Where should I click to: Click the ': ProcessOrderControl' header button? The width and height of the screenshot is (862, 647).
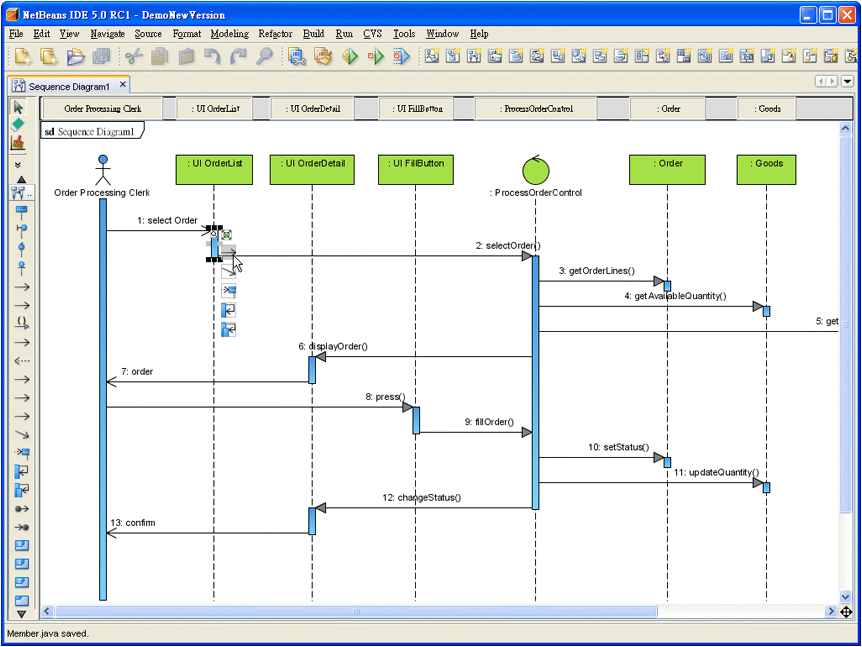pos(536,109)
